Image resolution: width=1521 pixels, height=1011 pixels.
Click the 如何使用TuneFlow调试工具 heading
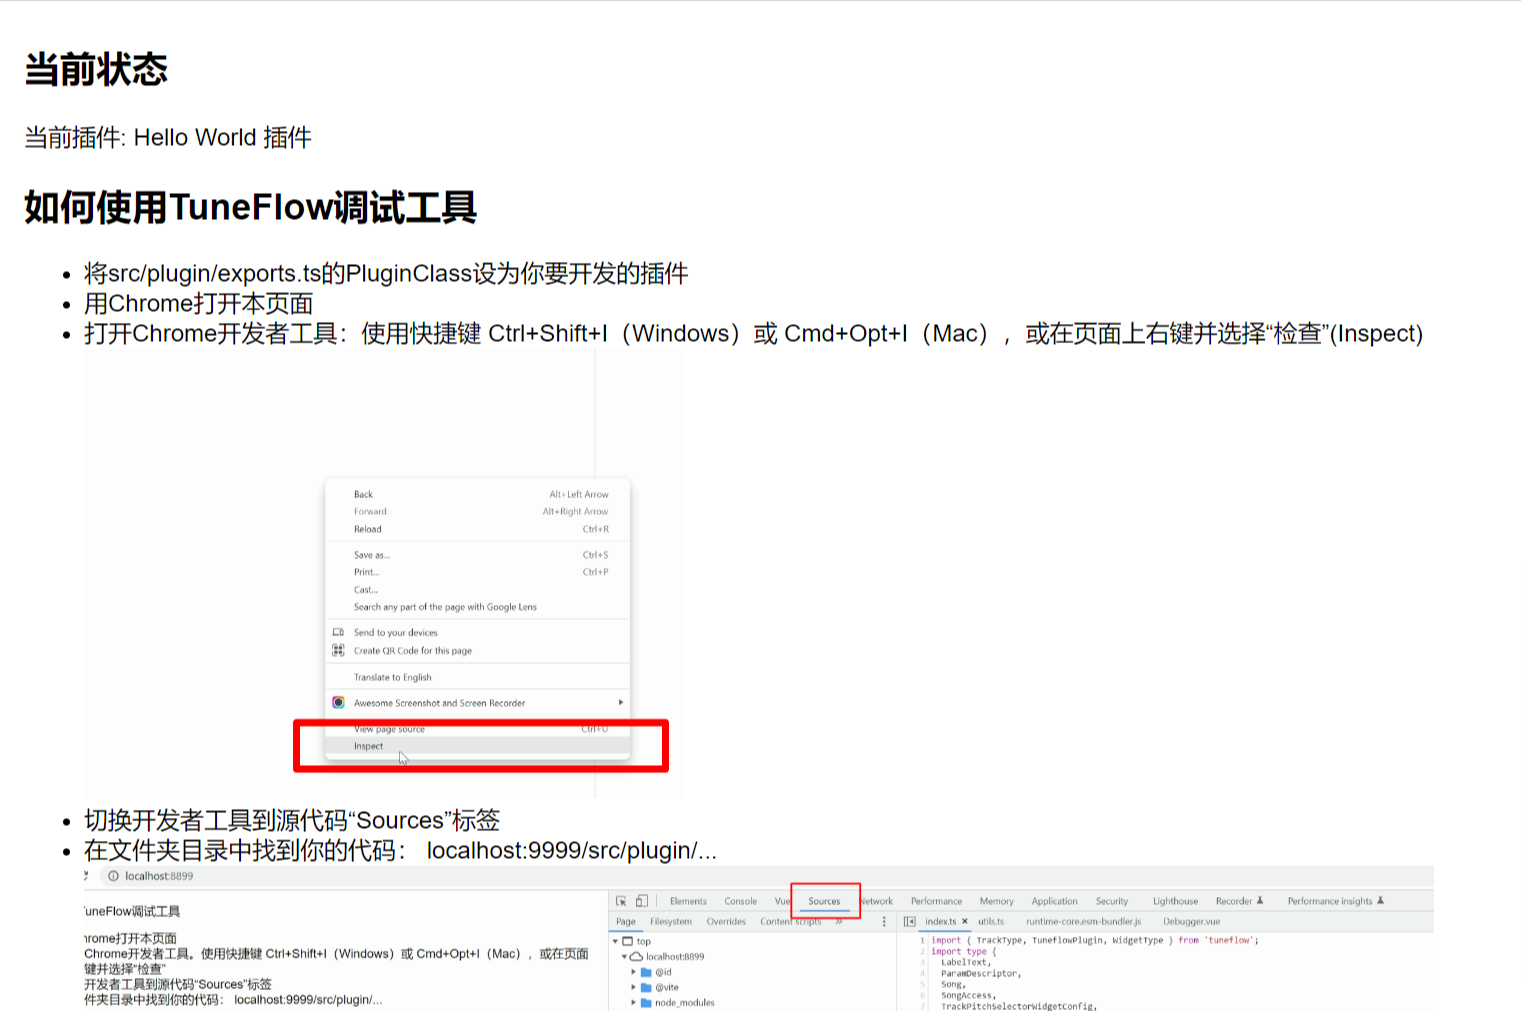(250, 208)
